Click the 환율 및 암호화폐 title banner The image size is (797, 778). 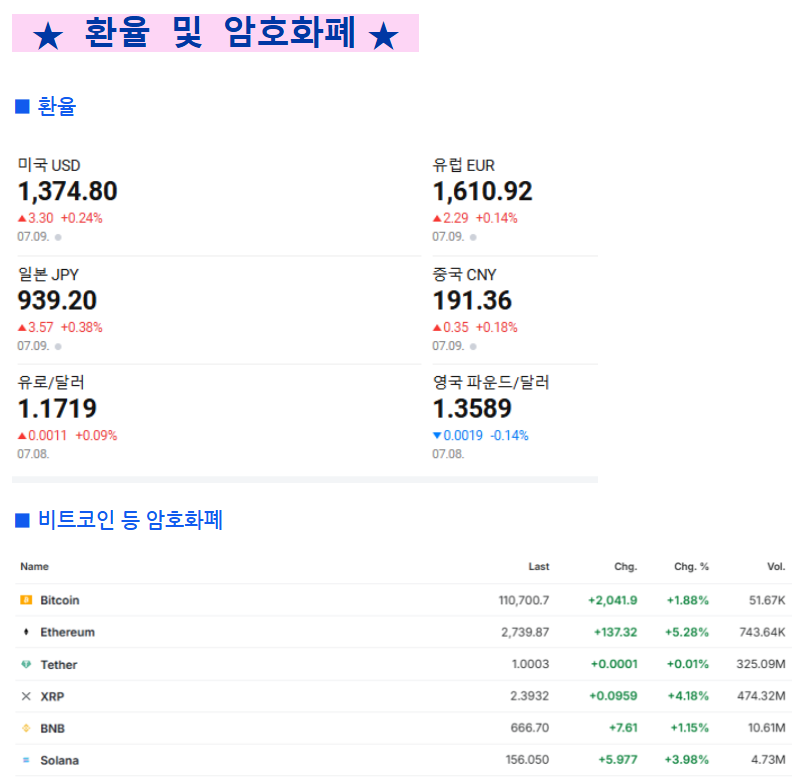pyautogui.click(x=216, y=33)
